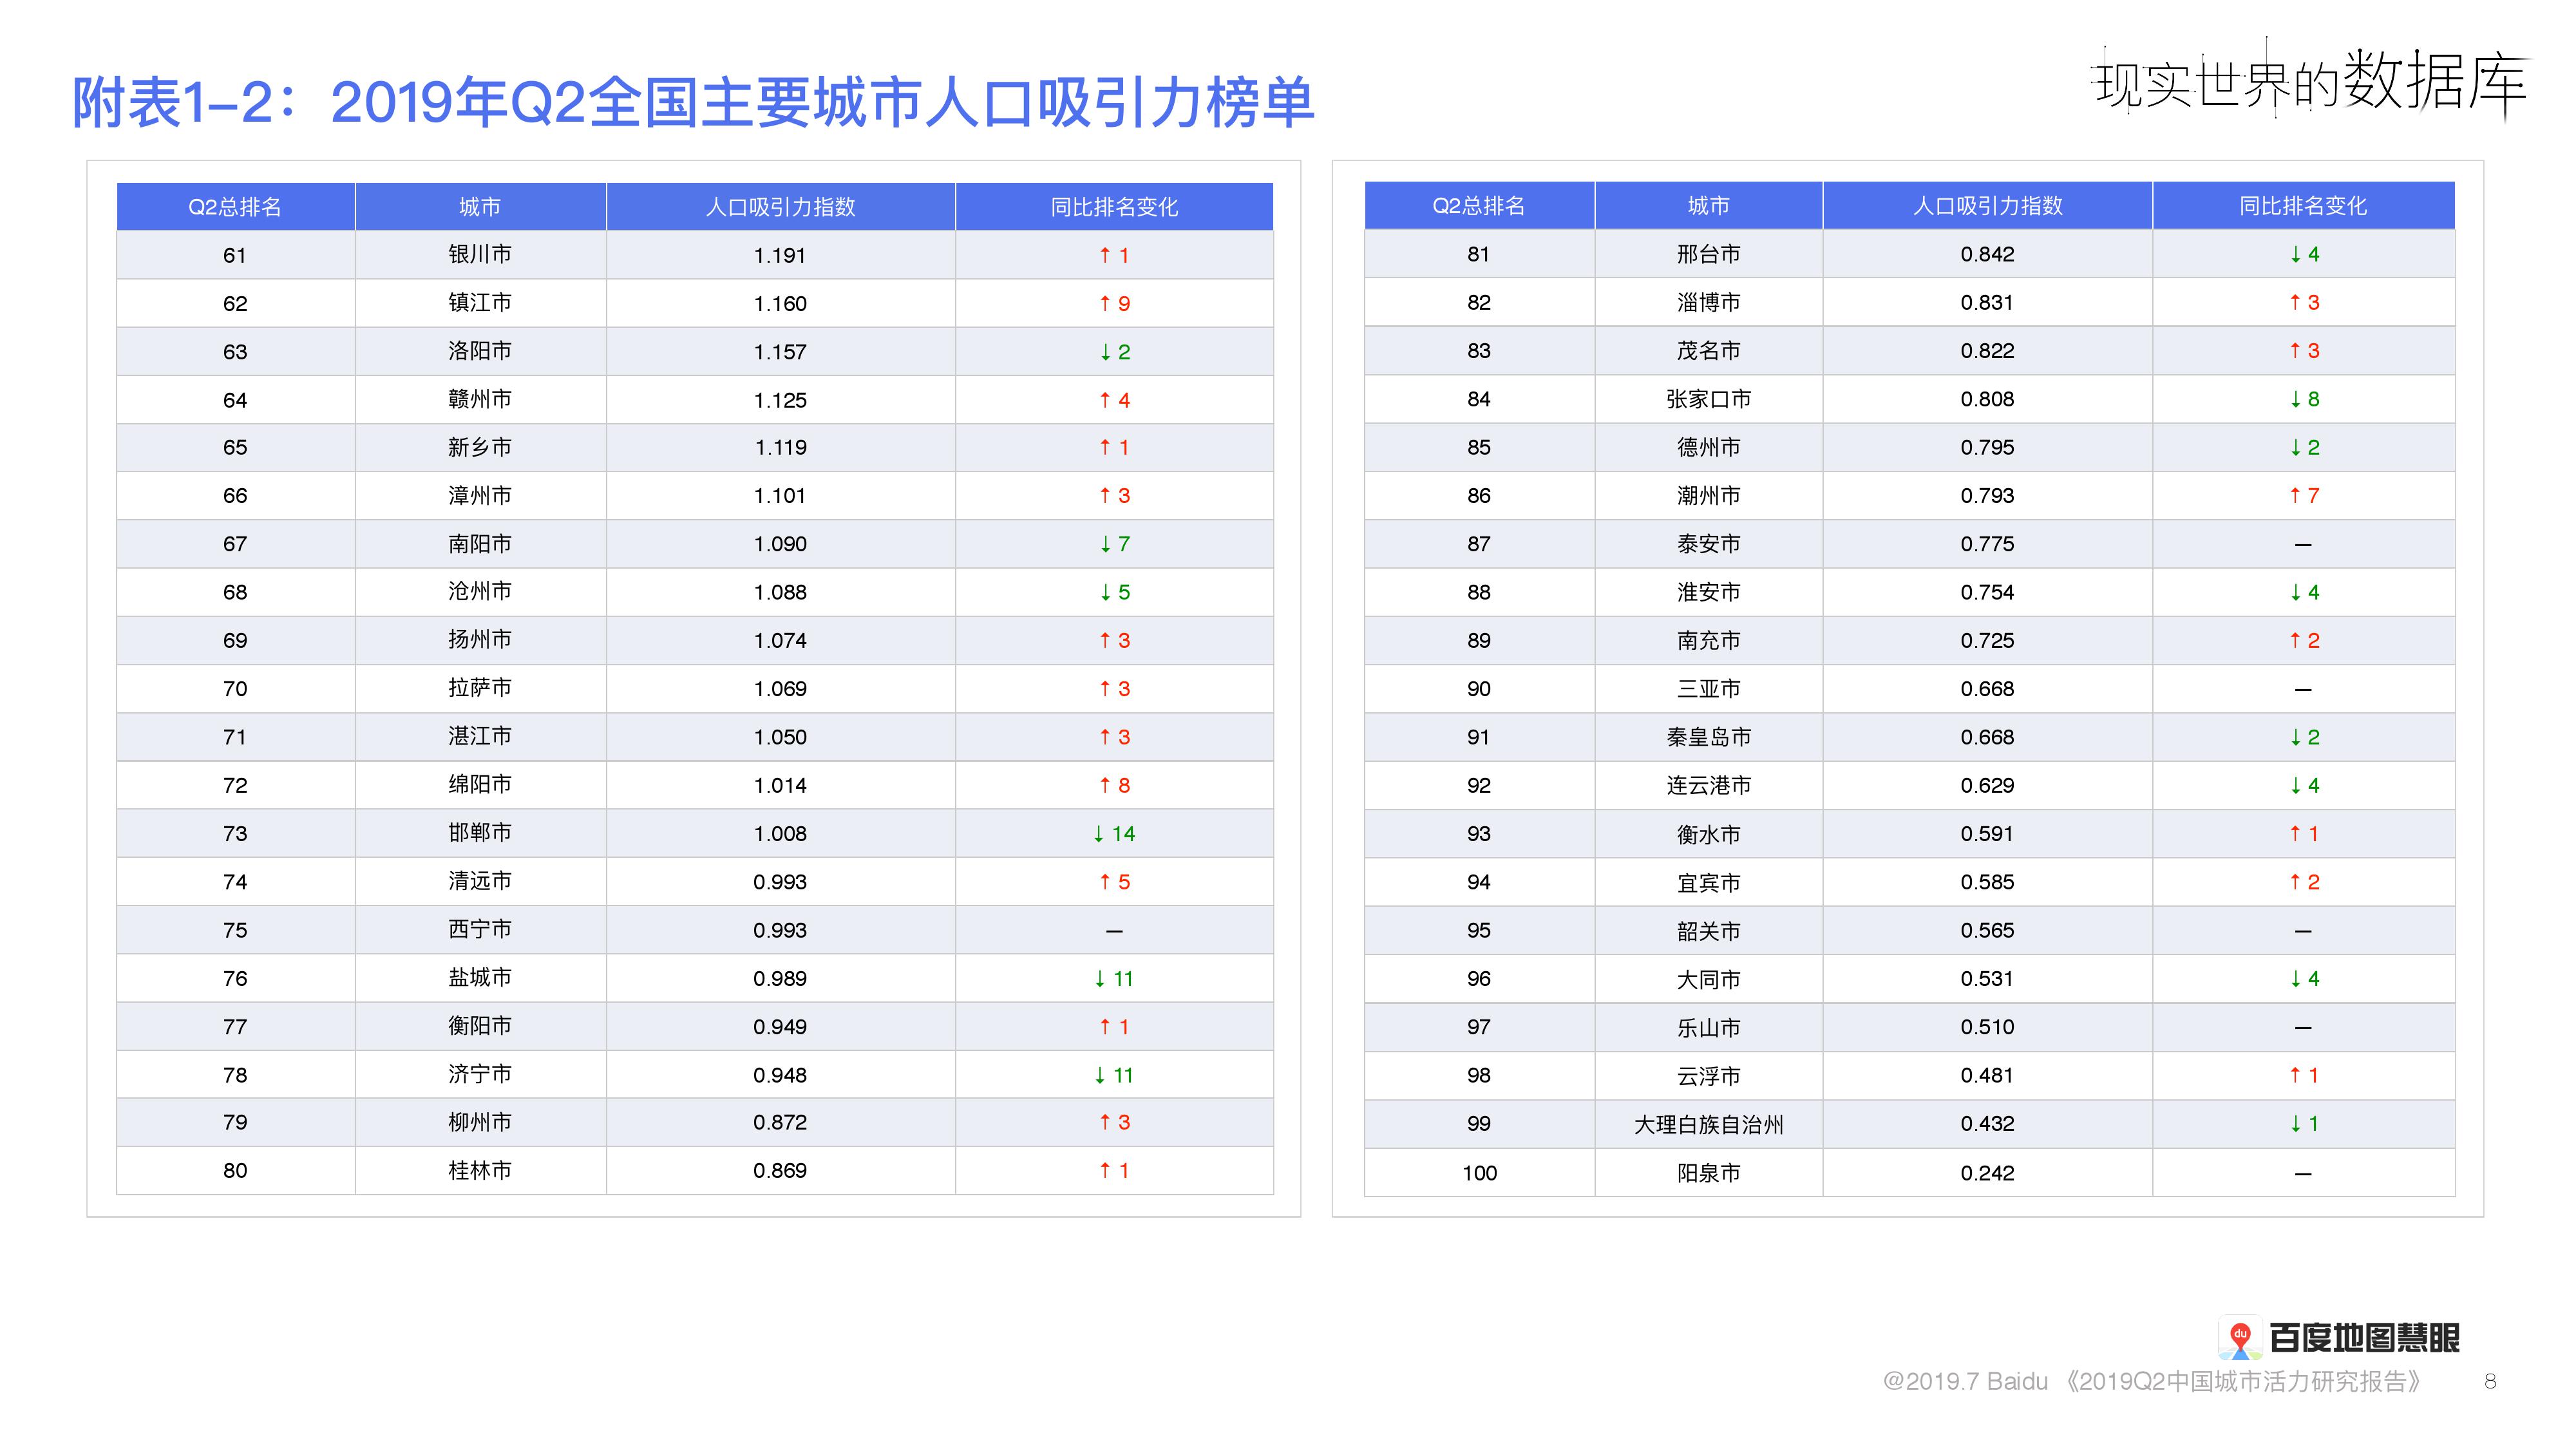Screen dimensions: 2576x1449
Task: Select city cell 洛阳市
Action: (480, 351)
